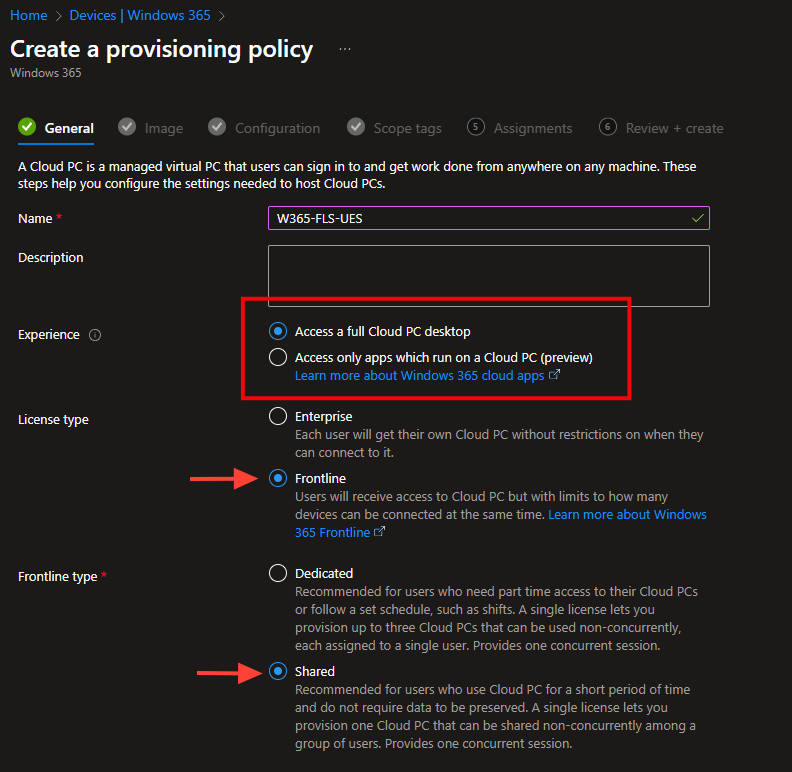
Task: Click the Experience info icon
Action: click(x=95, y=335)
